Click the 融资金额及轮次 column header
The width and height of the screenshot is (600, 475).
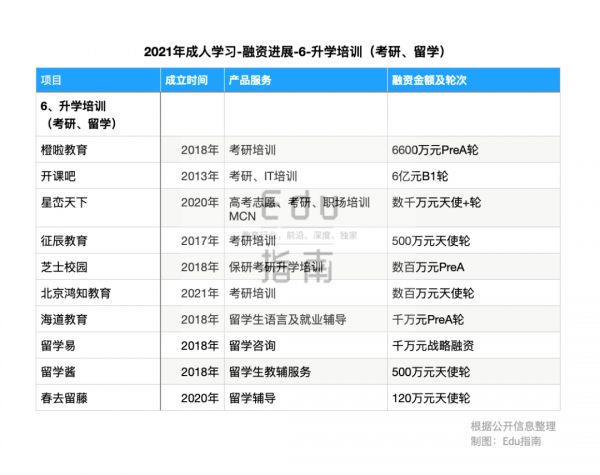tap(431, 80)
